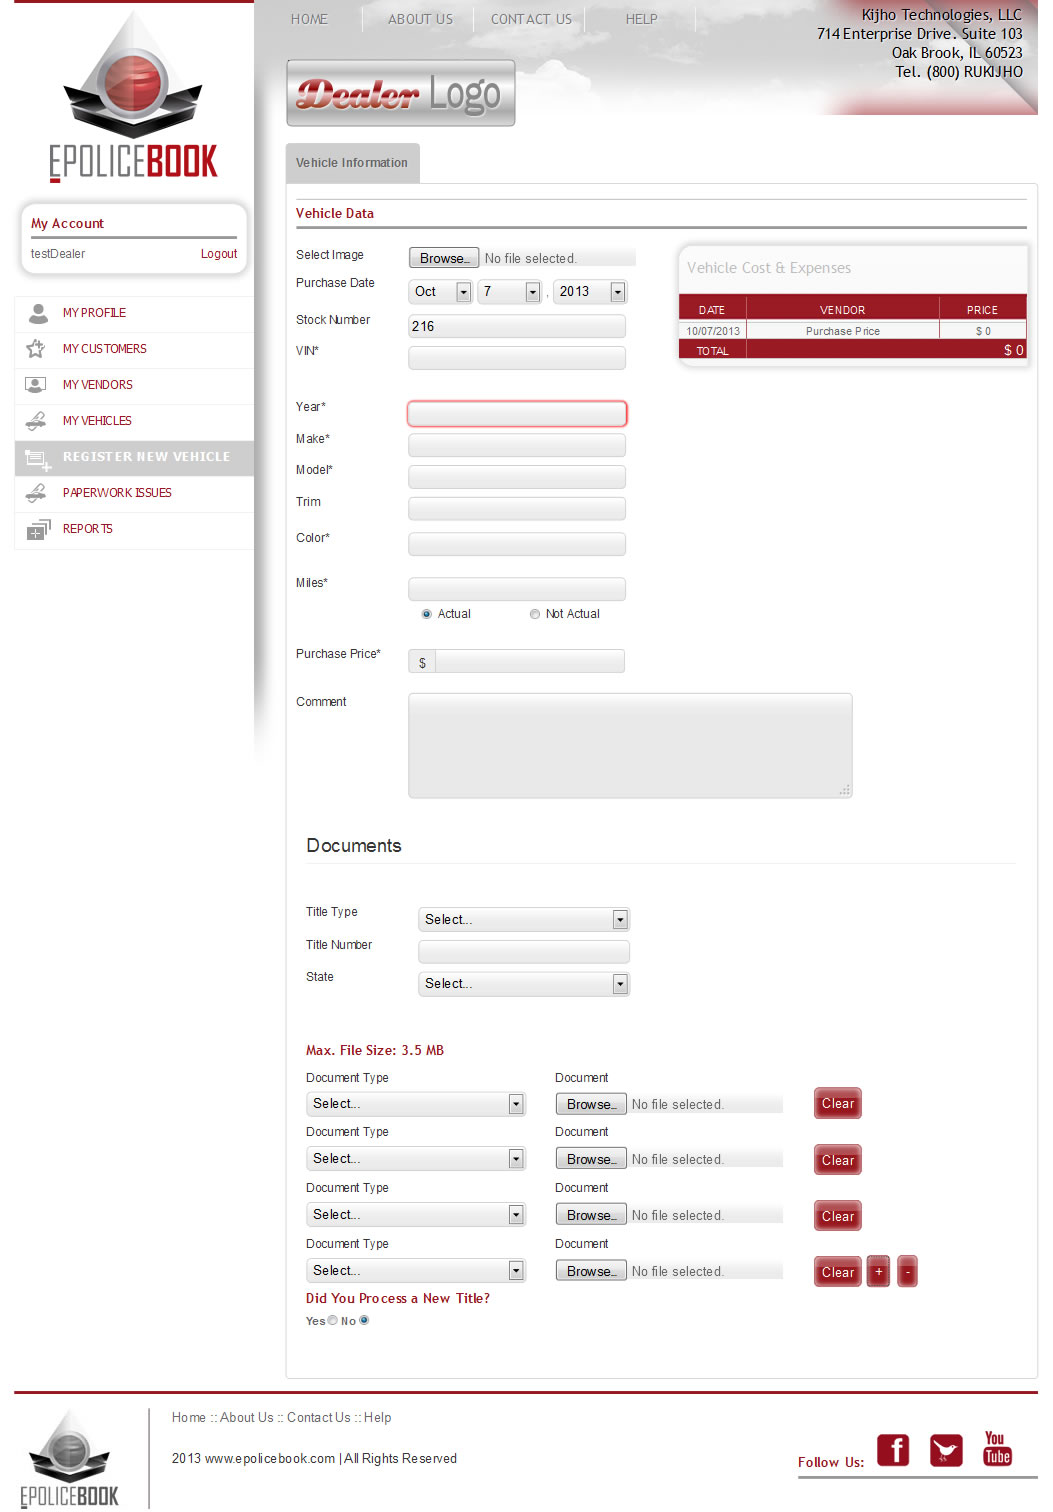Open the purchase date month dropdown

pyautogui.click(x=441, y=292)
